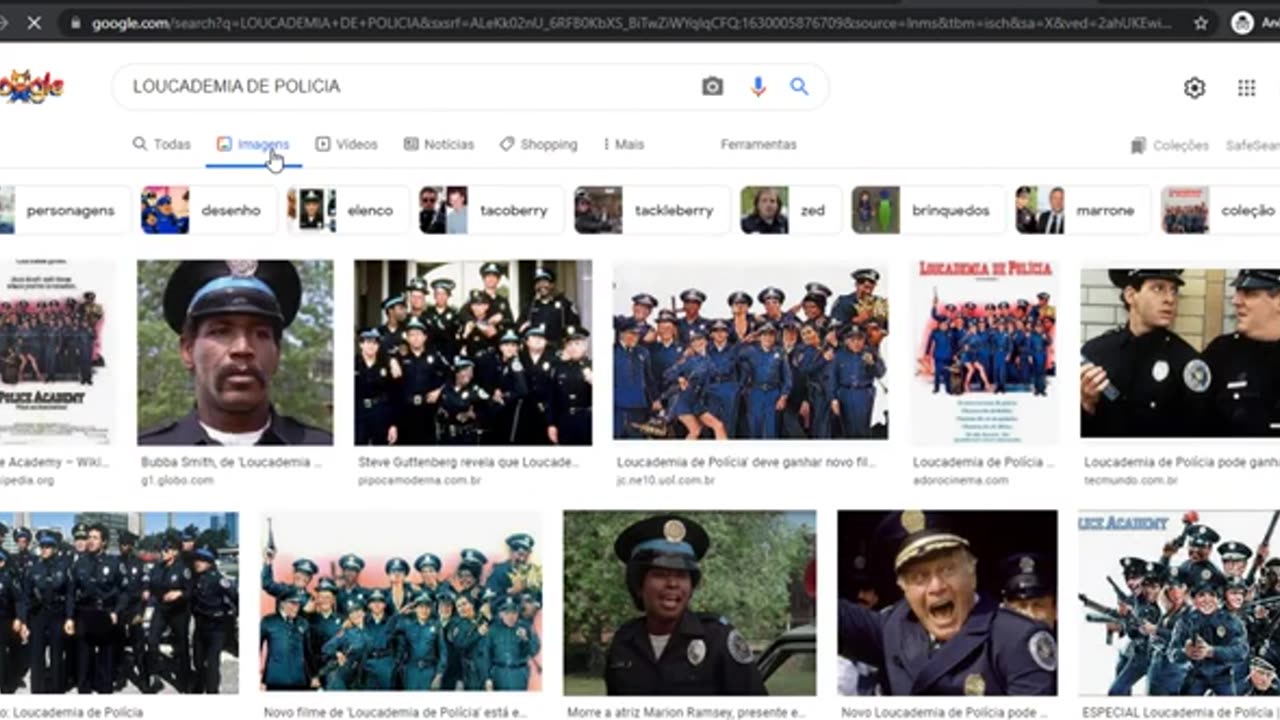The height and width of the screenshot is (720, 1280).
Task: Bookmark this page with the star icon
Action: 1201,23
